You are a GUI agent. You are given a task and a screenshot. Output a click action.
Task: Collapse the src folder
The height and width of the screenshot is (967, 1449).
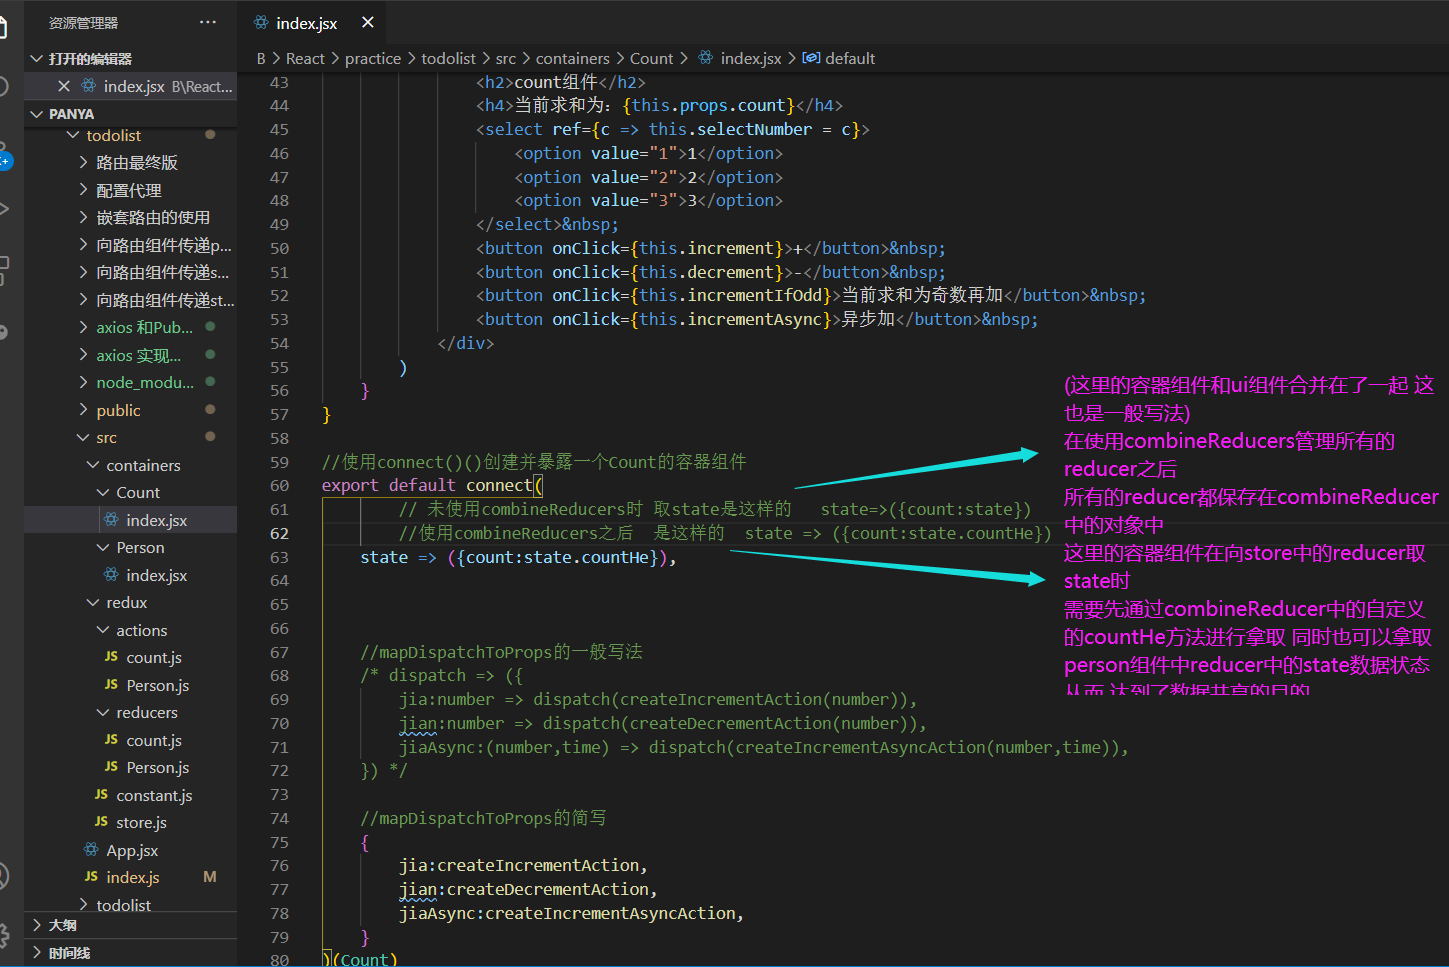coord(83,438)
